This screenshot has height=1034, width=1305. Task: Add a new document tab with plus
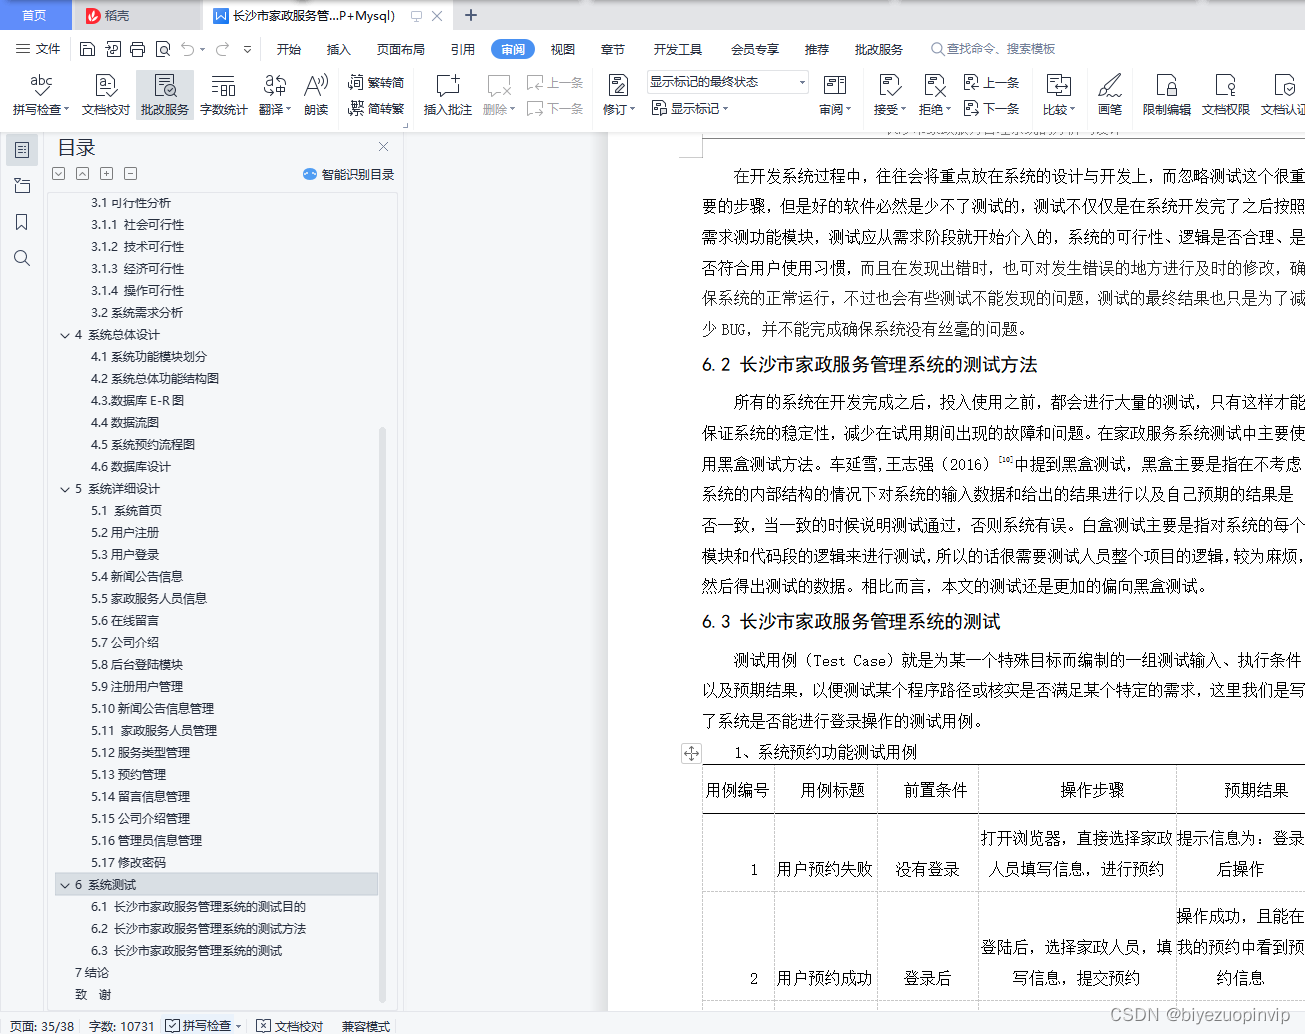coord(471,15)
